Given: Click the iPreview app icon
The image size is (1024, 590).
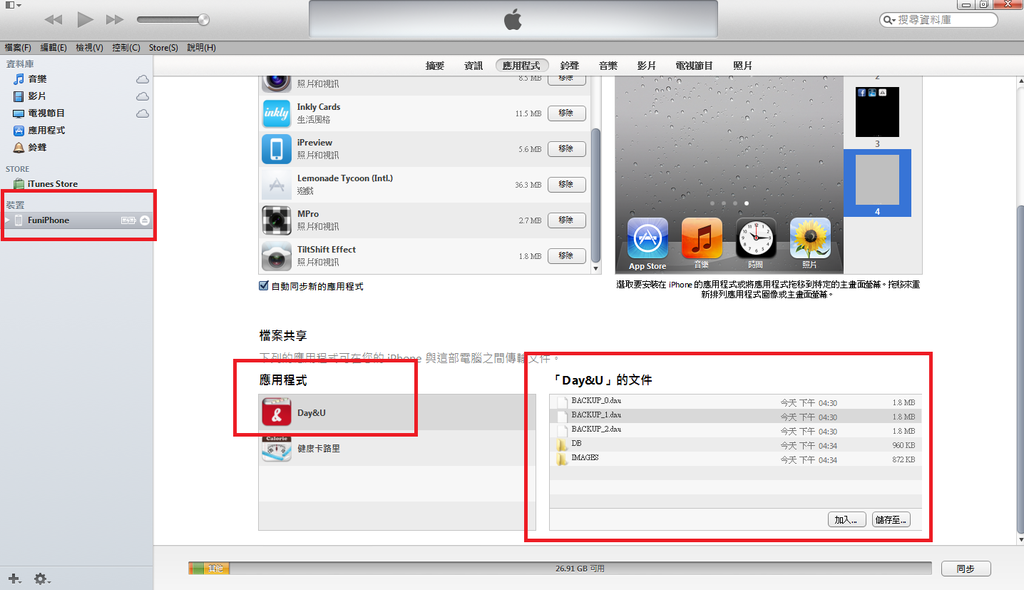Looking at the screenshot, I should coord(276,149).
